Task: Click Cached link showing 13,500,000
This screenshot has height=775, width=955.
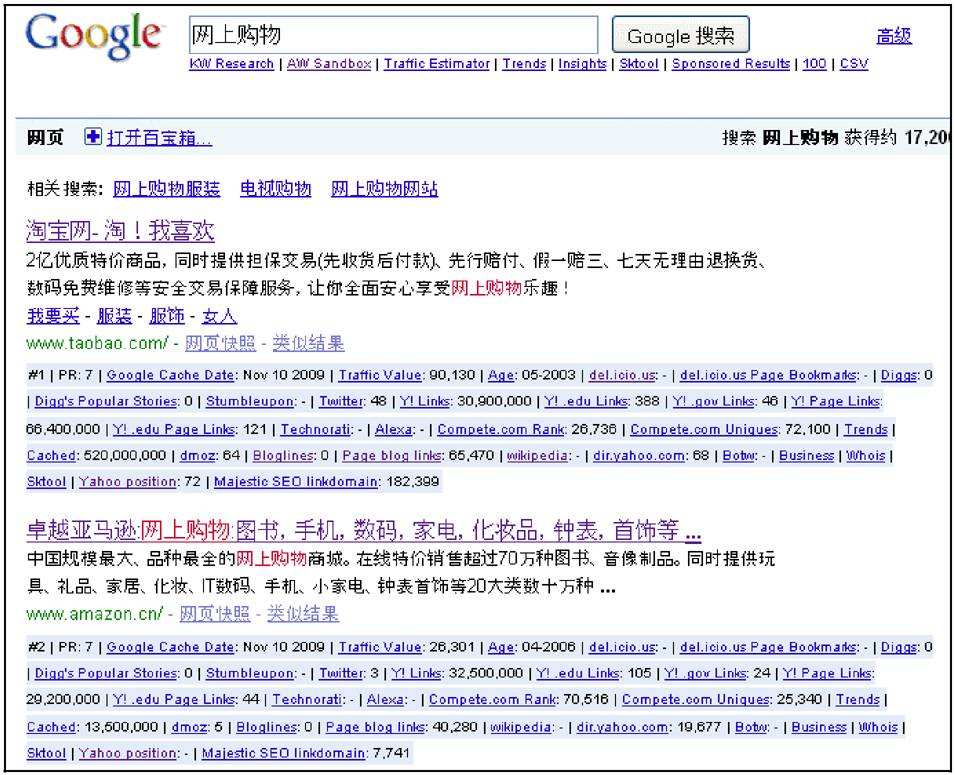Action: [x=51, y=727]
